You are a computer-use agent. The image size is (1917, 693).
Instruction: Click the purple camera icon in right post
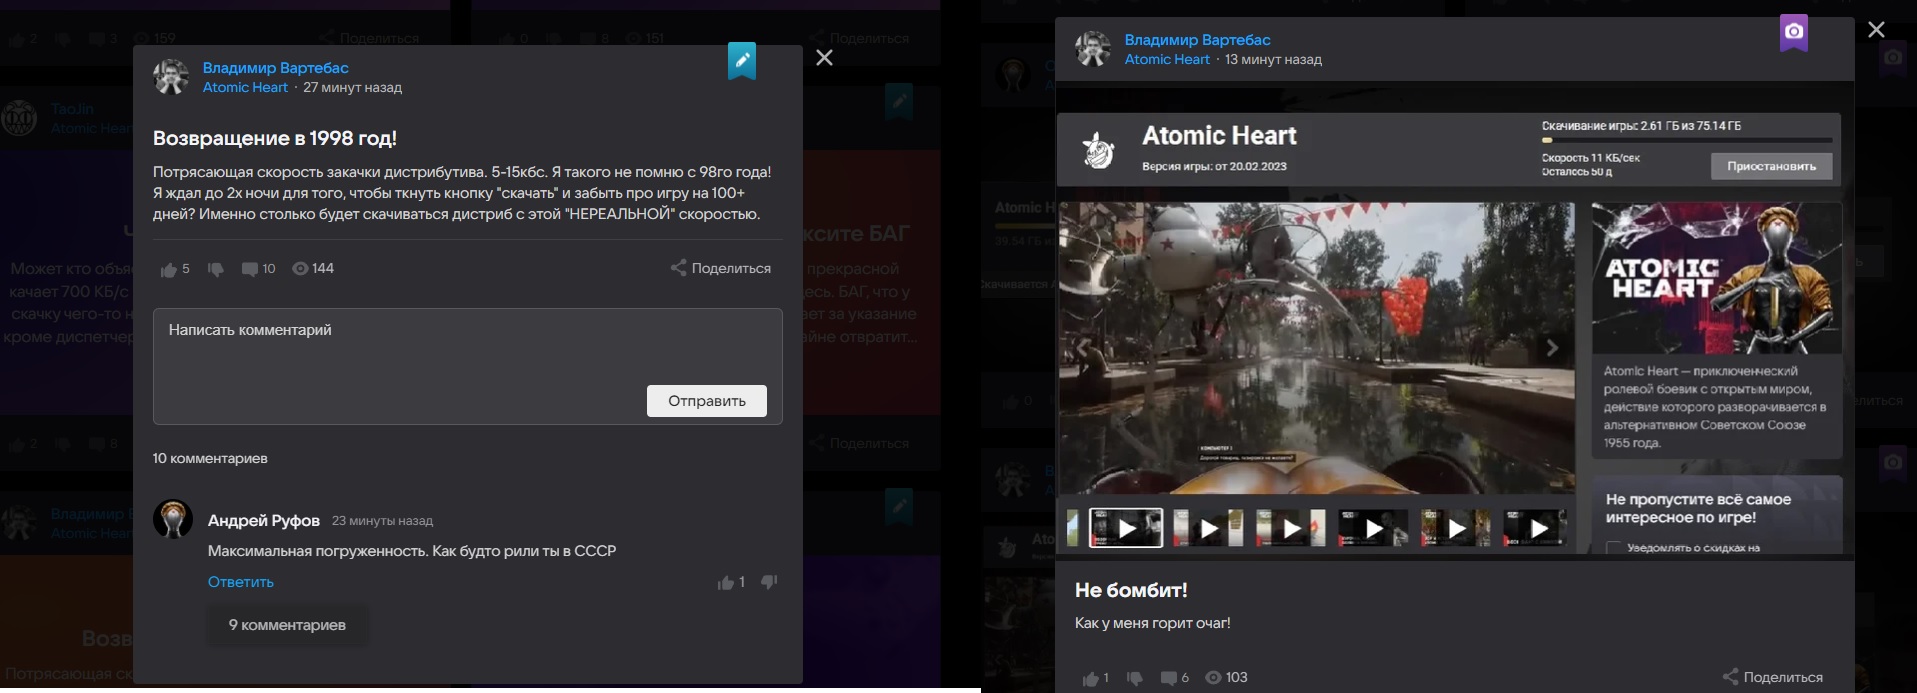click(x=1794, y=33)
